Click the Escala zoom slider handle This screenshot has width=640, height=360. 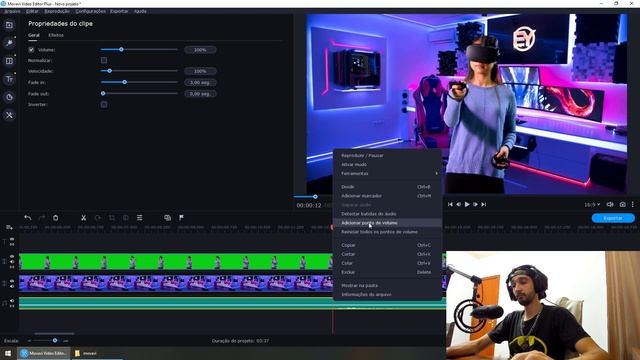(55, 340)
